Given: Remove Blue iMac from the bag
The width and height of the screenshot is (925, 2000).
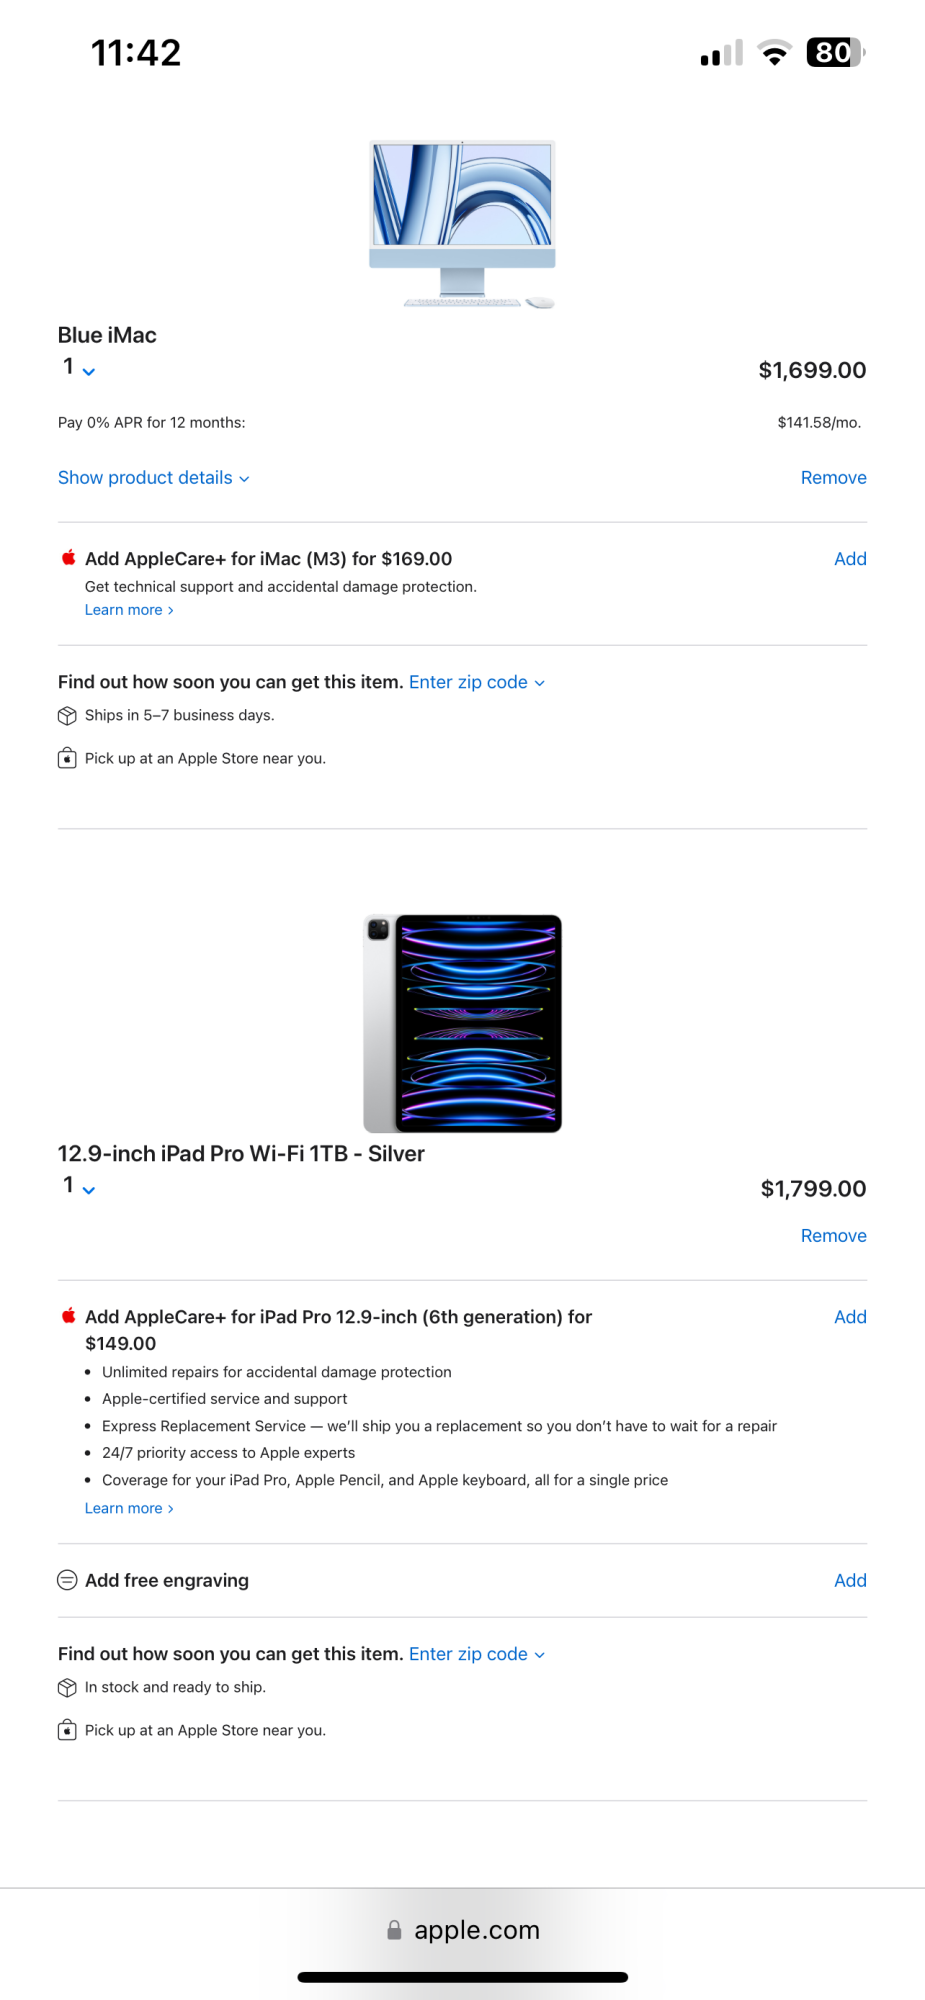Looking at the screenshot, I should pyautogui.click(x=833, y=478).
